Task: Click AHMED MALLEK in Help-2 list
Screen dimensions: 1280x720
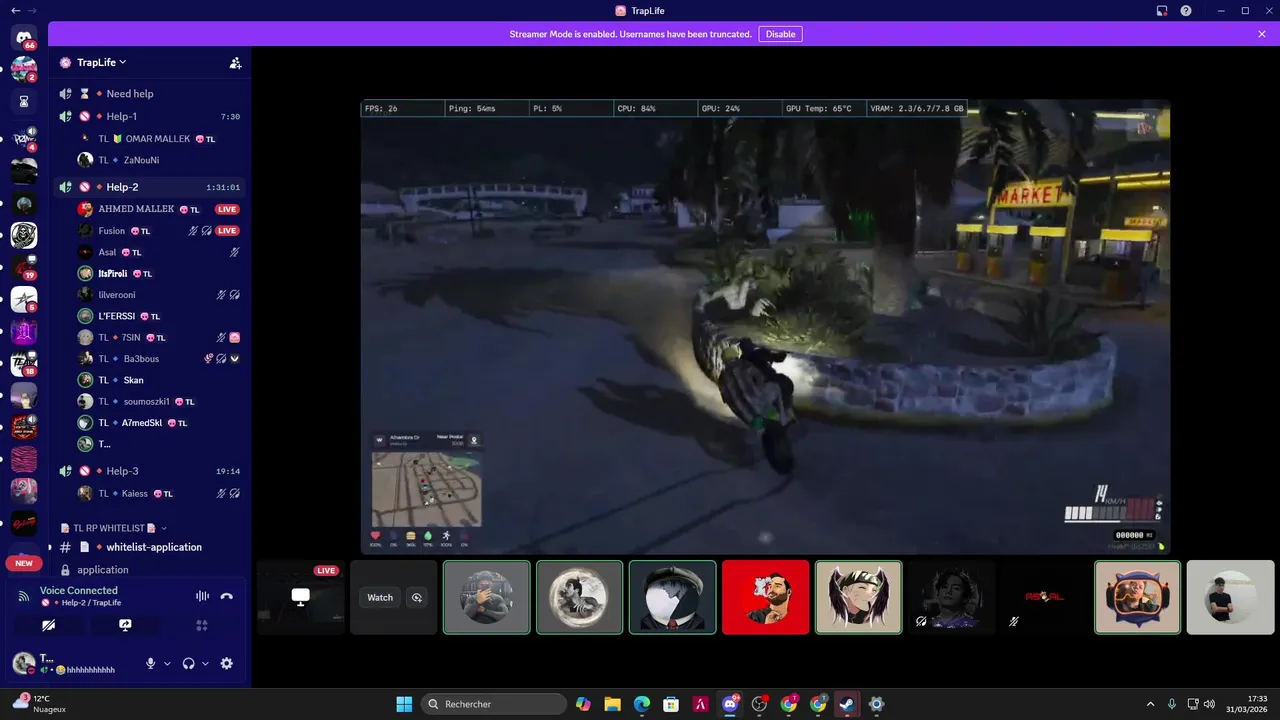Action: point(160,209)
